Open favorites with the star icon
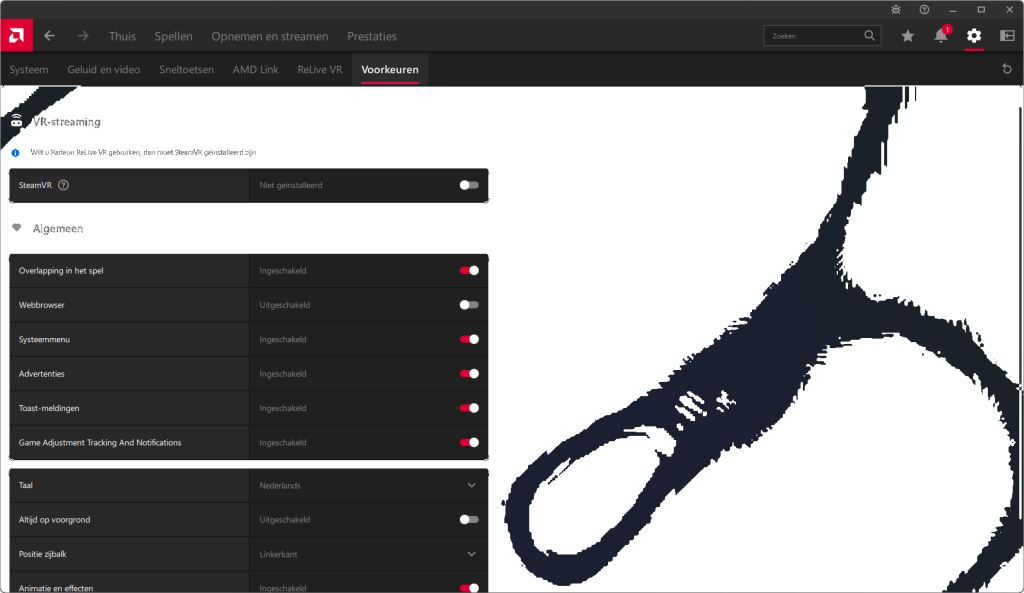1024x593 pixels. coord(907,36)
